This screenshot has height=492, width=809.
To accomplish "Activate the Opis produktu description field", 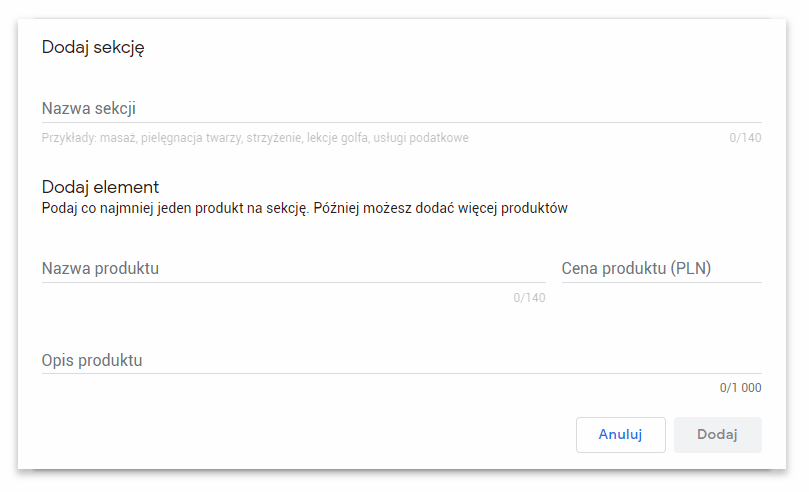I will 401,360.
